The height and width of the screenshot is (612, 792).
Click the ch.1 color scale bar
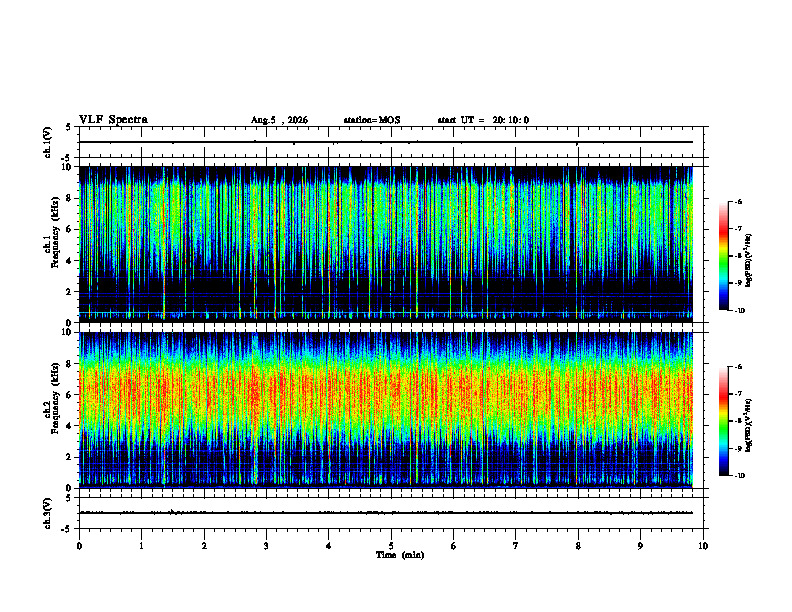(723, 256)
